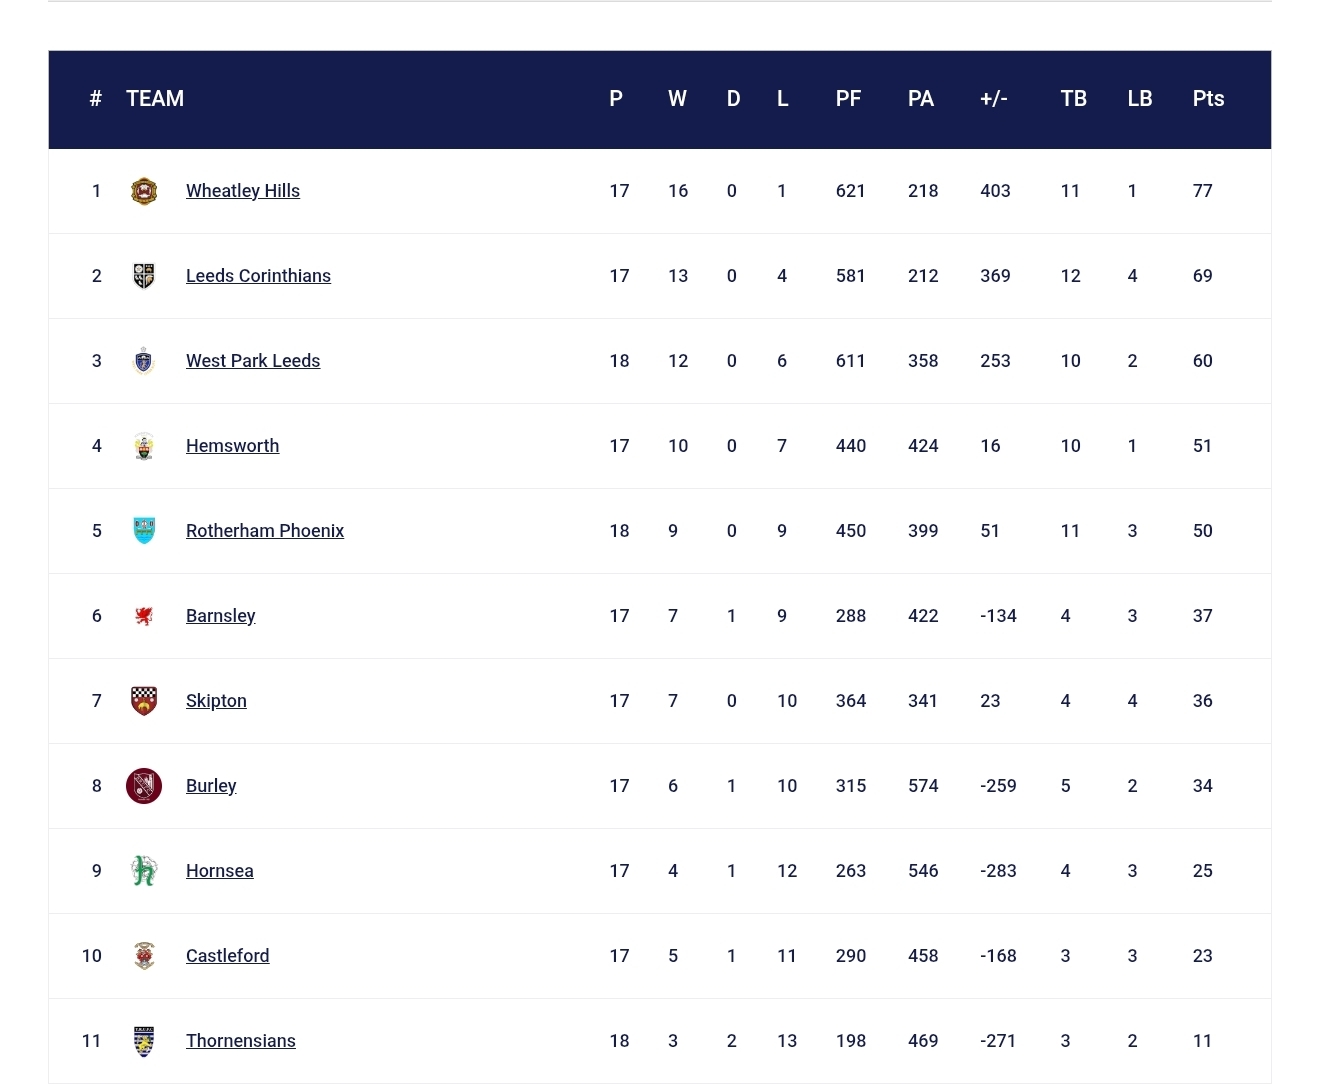The width and height of the screenshot is (1320, 1086).
Task: Click the PF column header
Action: point(848,99)
